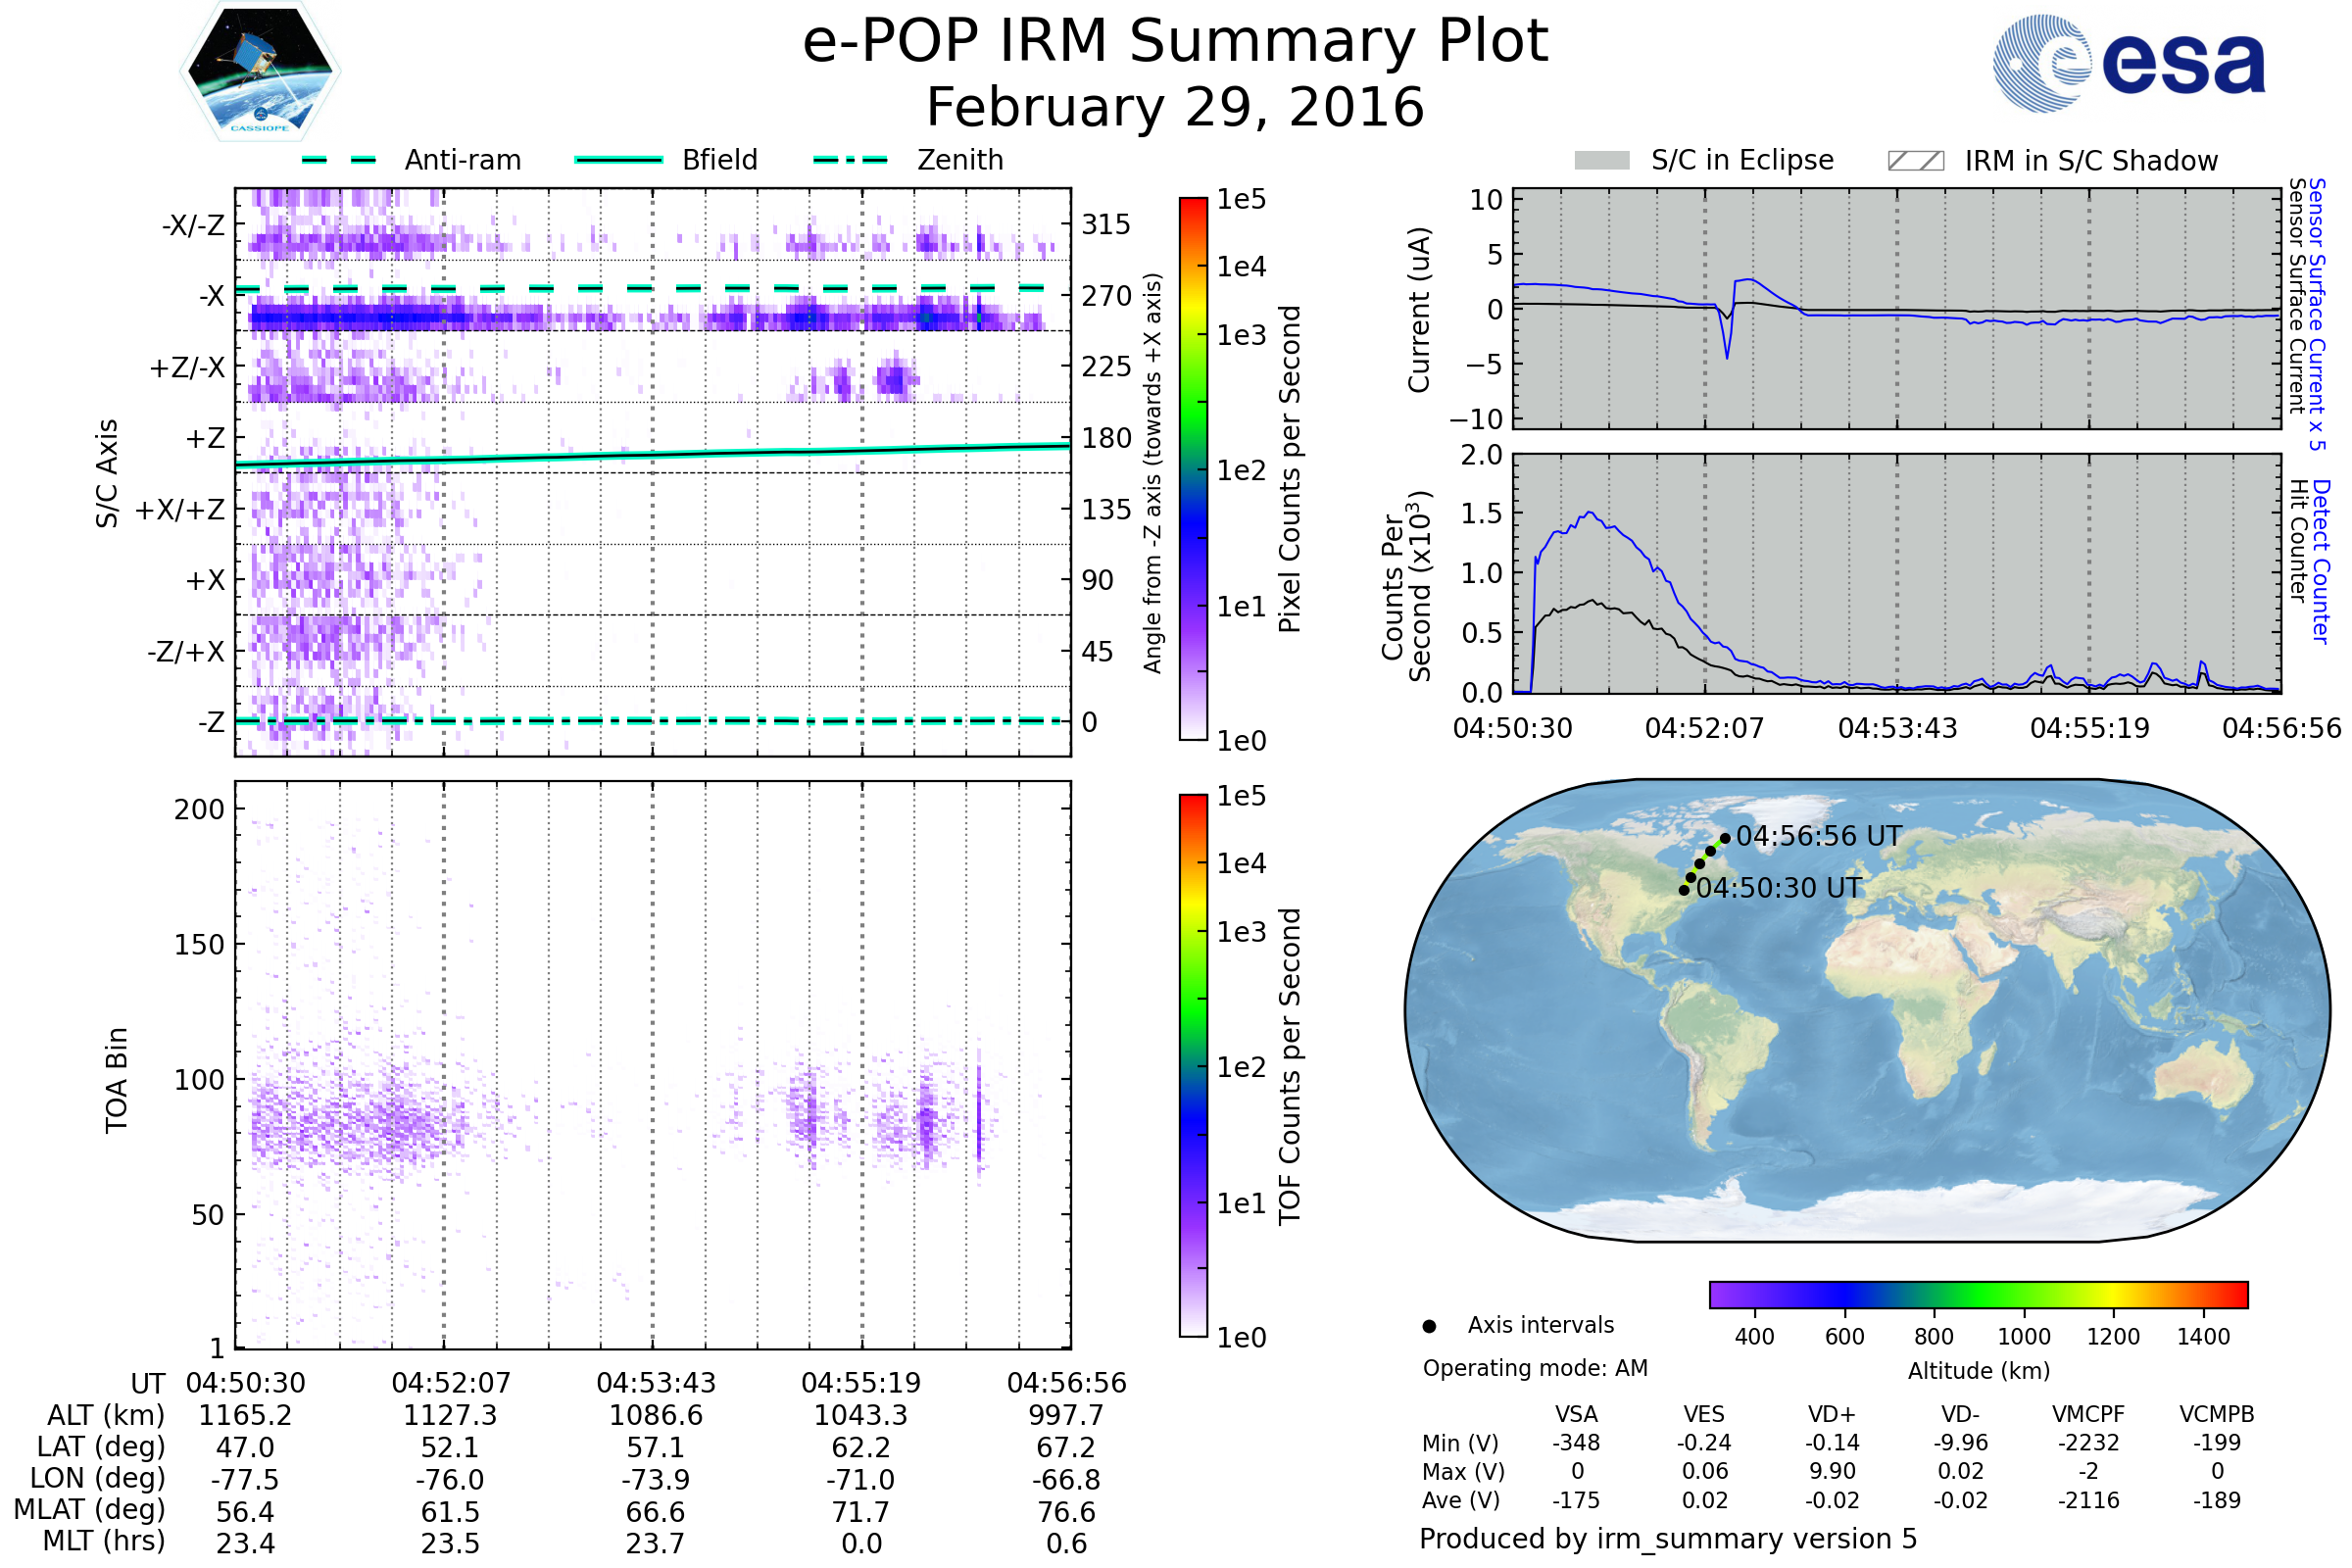Click the TOA Bin axis label

[x=117, y=1080]
